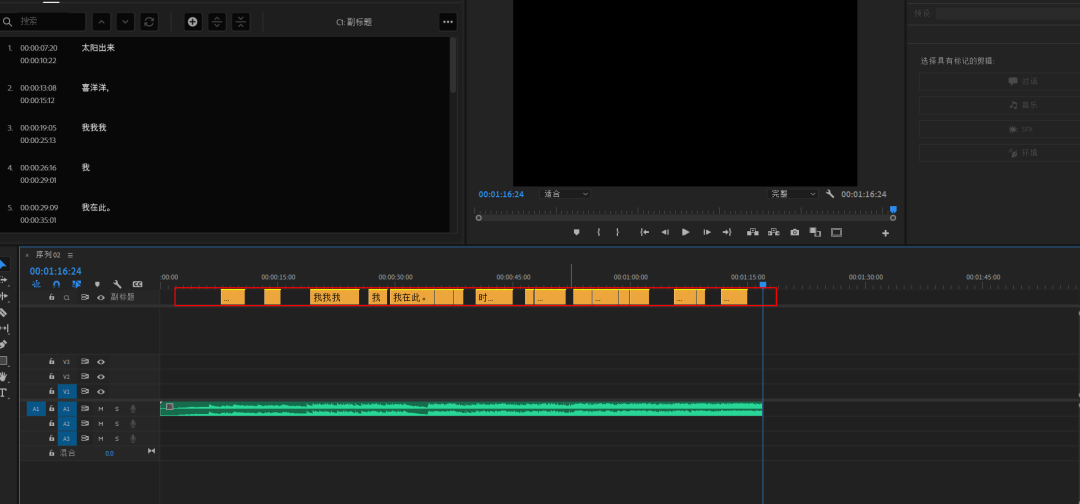Mark In point in Program Monitor
This screenshot has height=504, width=1080.
[599, 233]
